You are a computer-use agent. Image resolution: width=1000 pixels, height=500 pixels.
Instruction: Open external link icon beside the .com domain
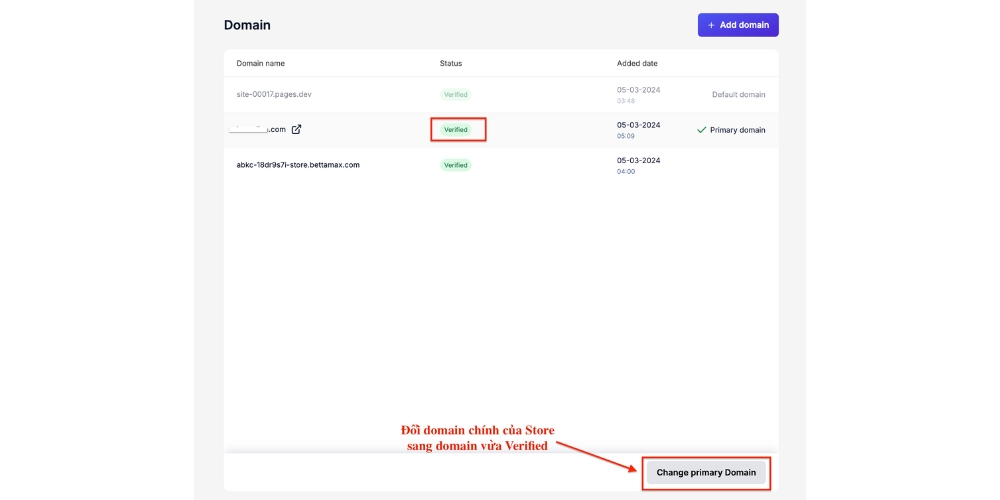click(x=296, y=129)
